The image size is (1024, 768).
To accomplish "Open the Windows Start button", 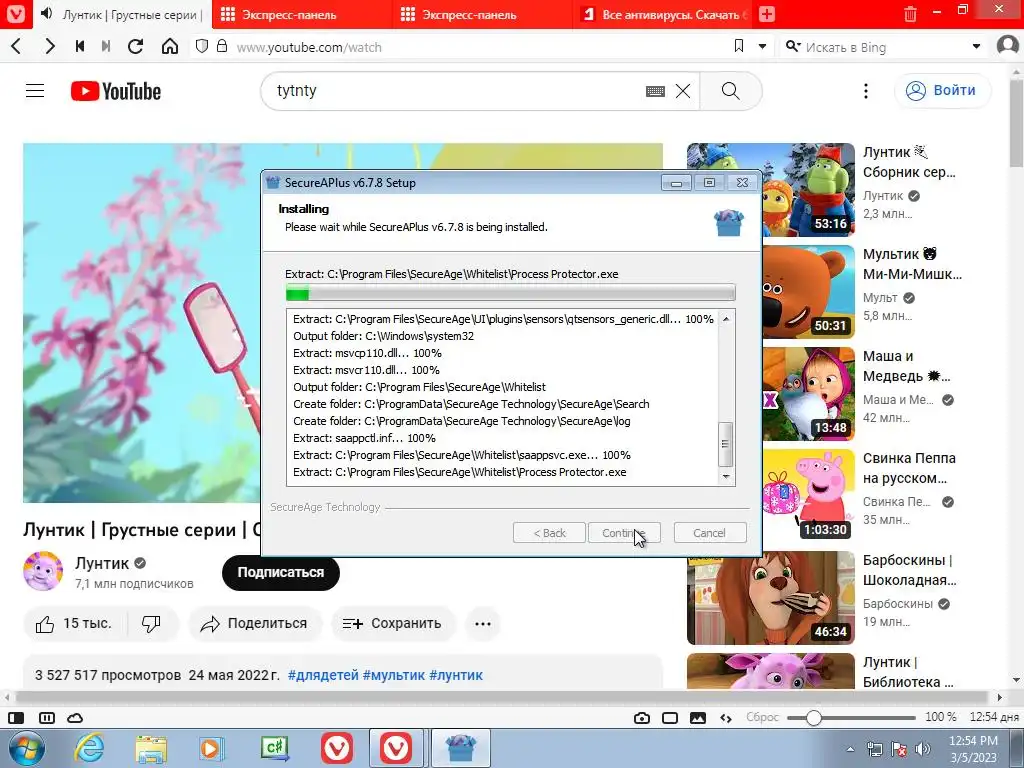I will tap(26, 748).
